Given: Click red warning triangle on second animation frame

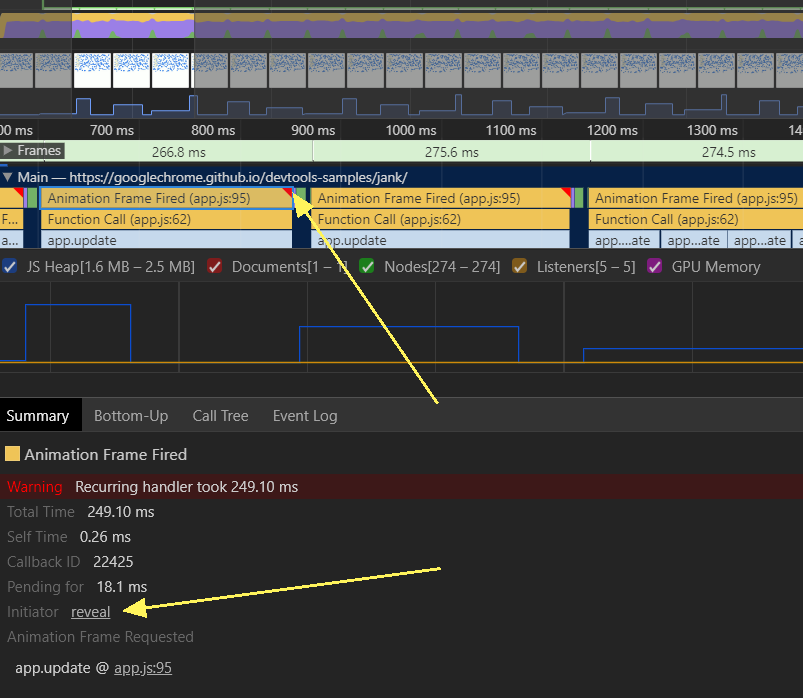Looking at the screenshot, I should 566,193.
